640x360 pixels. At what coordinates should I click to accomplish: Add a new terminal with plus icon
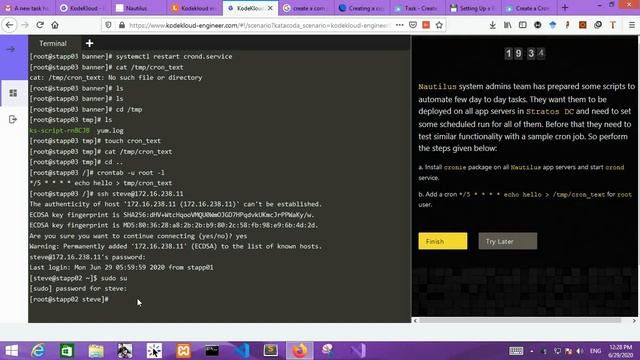click(89, 43)
